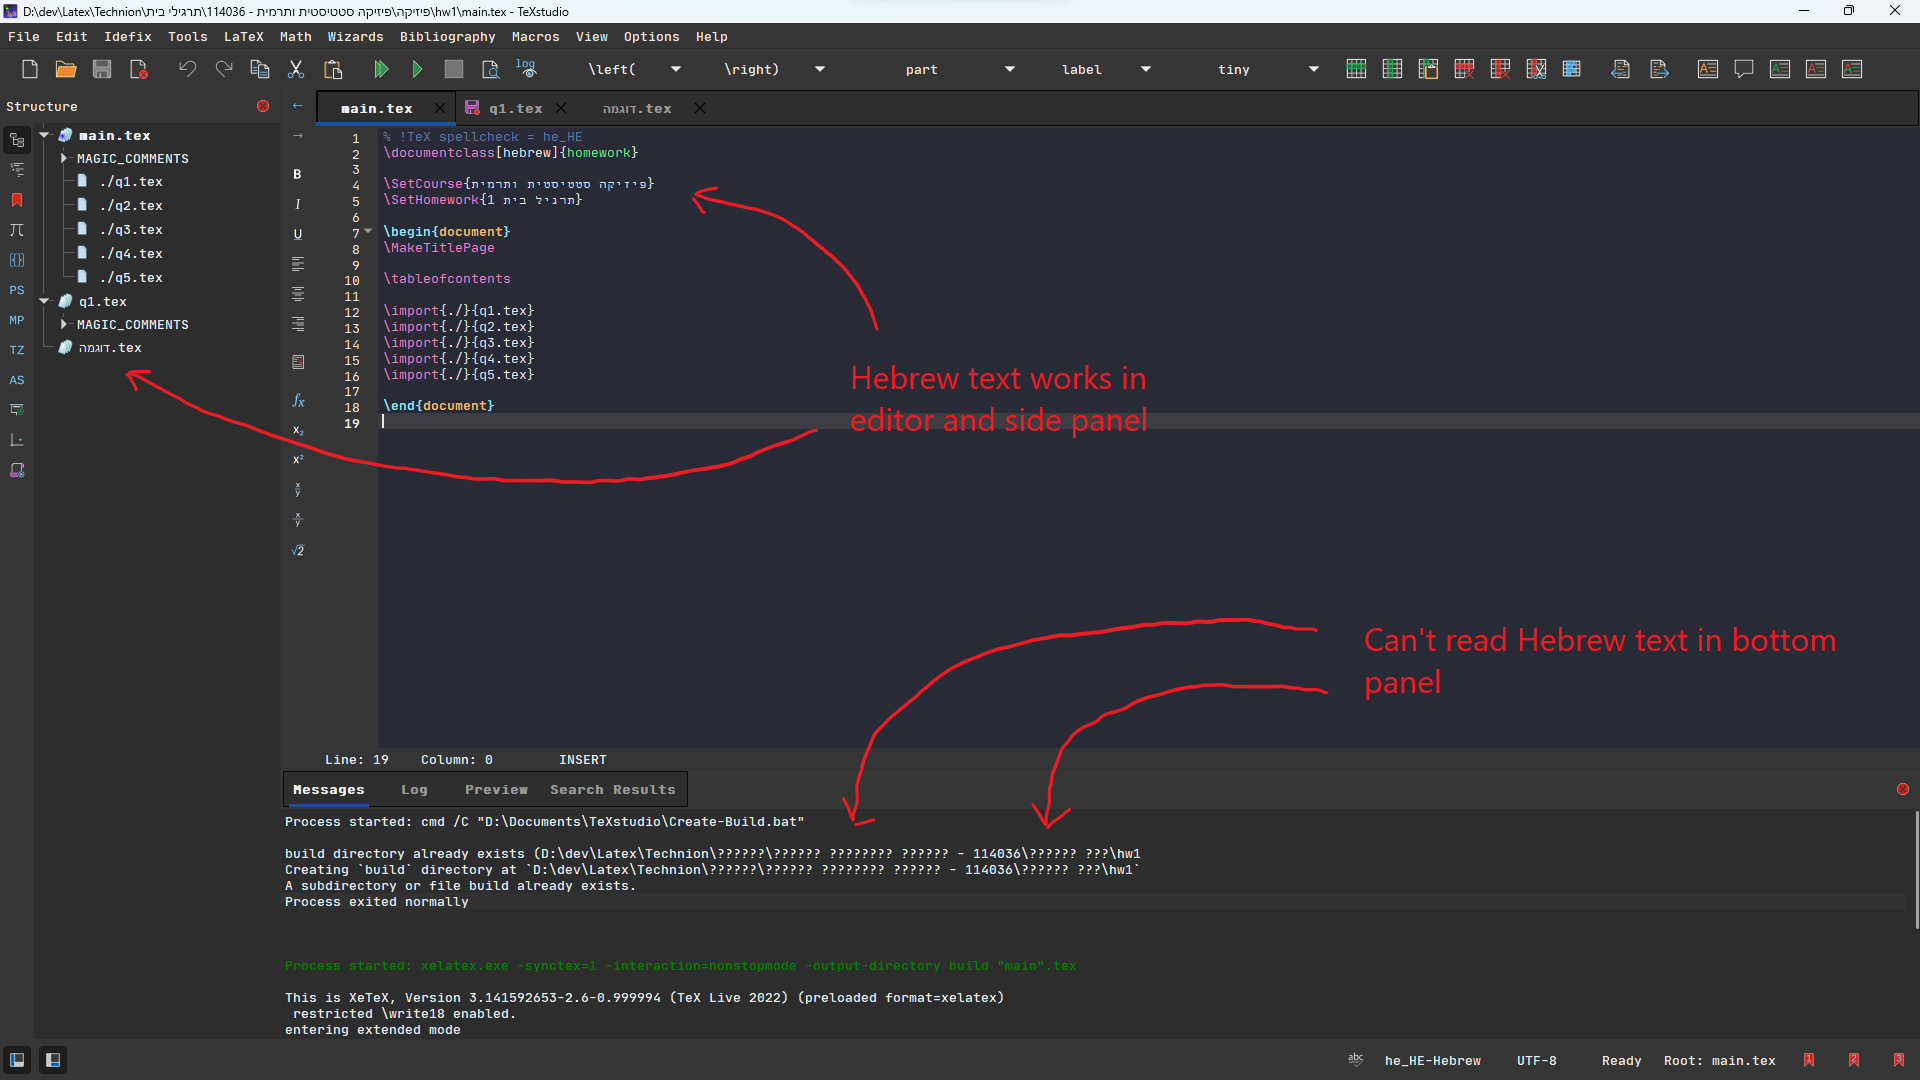The height and width of the screenshot is (1080, 1920).
Task: Jump to bookmark 1 in the status bar
Action: tap(1810, 1060)
